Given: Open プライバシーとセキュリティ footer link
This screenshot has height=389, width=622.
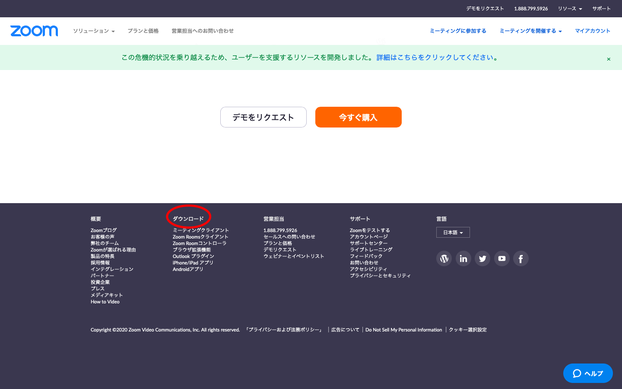Looking at the screenshot, I should click(380, 276).
